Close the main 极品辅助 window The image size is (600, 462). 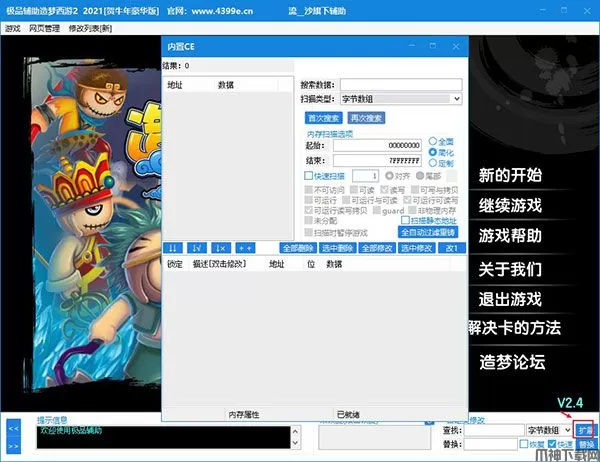point(587,11)
